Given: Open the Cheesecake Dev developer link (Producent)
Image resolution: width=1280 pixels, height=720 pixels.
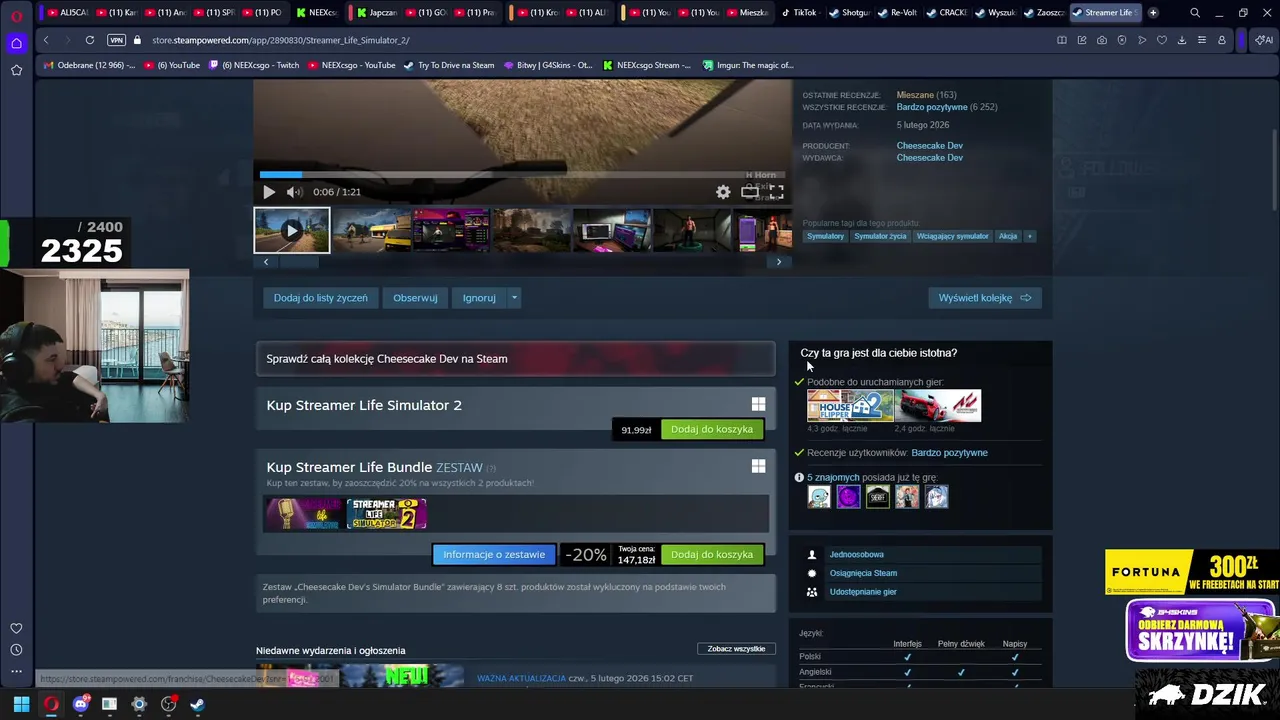Looking at the screenshot, I should [930, 146].
